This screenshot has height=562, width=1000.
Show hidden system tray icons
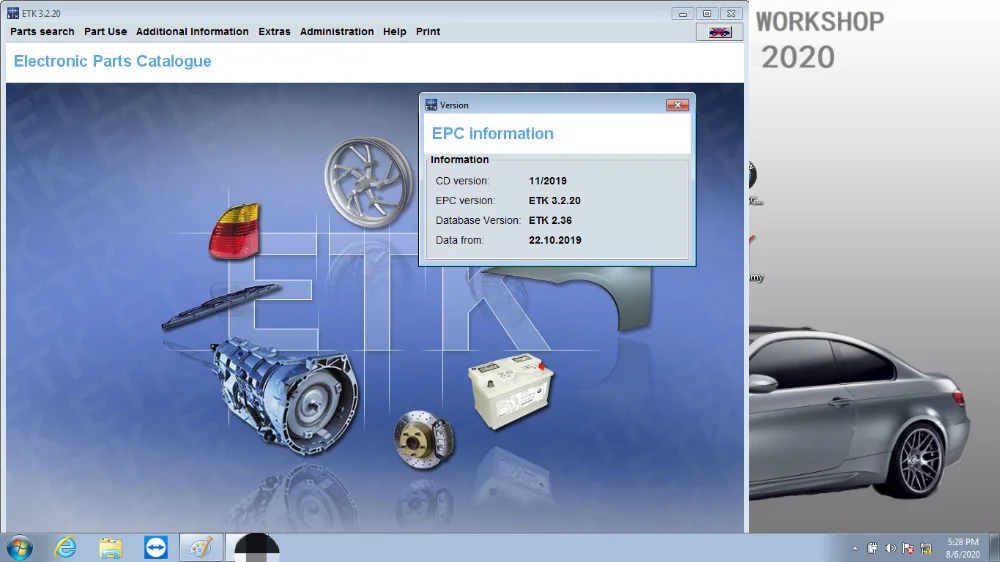(855, 548)
